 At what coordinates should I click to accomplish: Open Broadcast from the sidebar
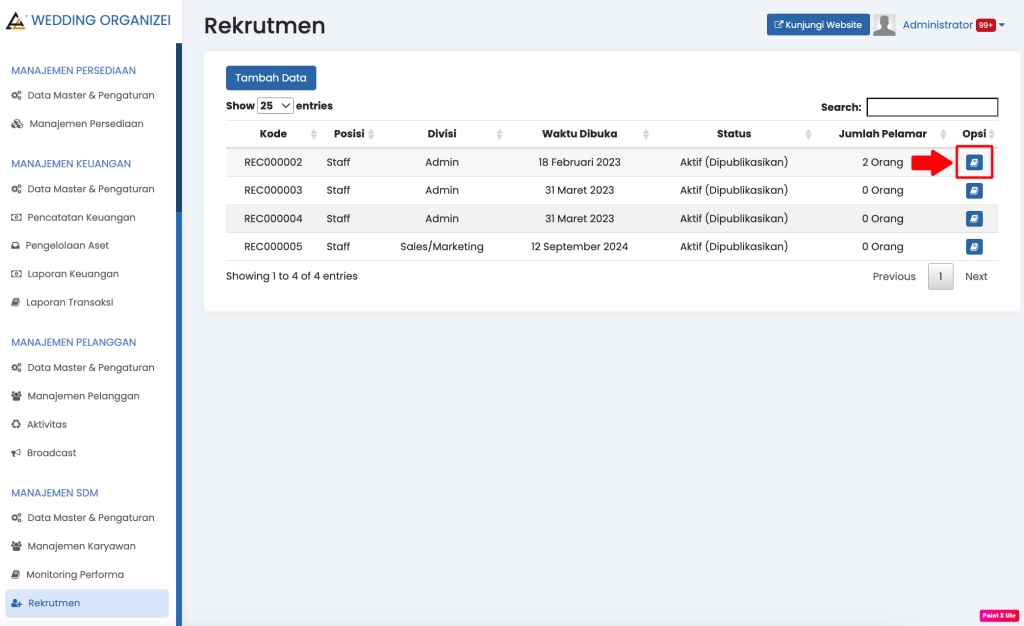[x=51, y=453]
